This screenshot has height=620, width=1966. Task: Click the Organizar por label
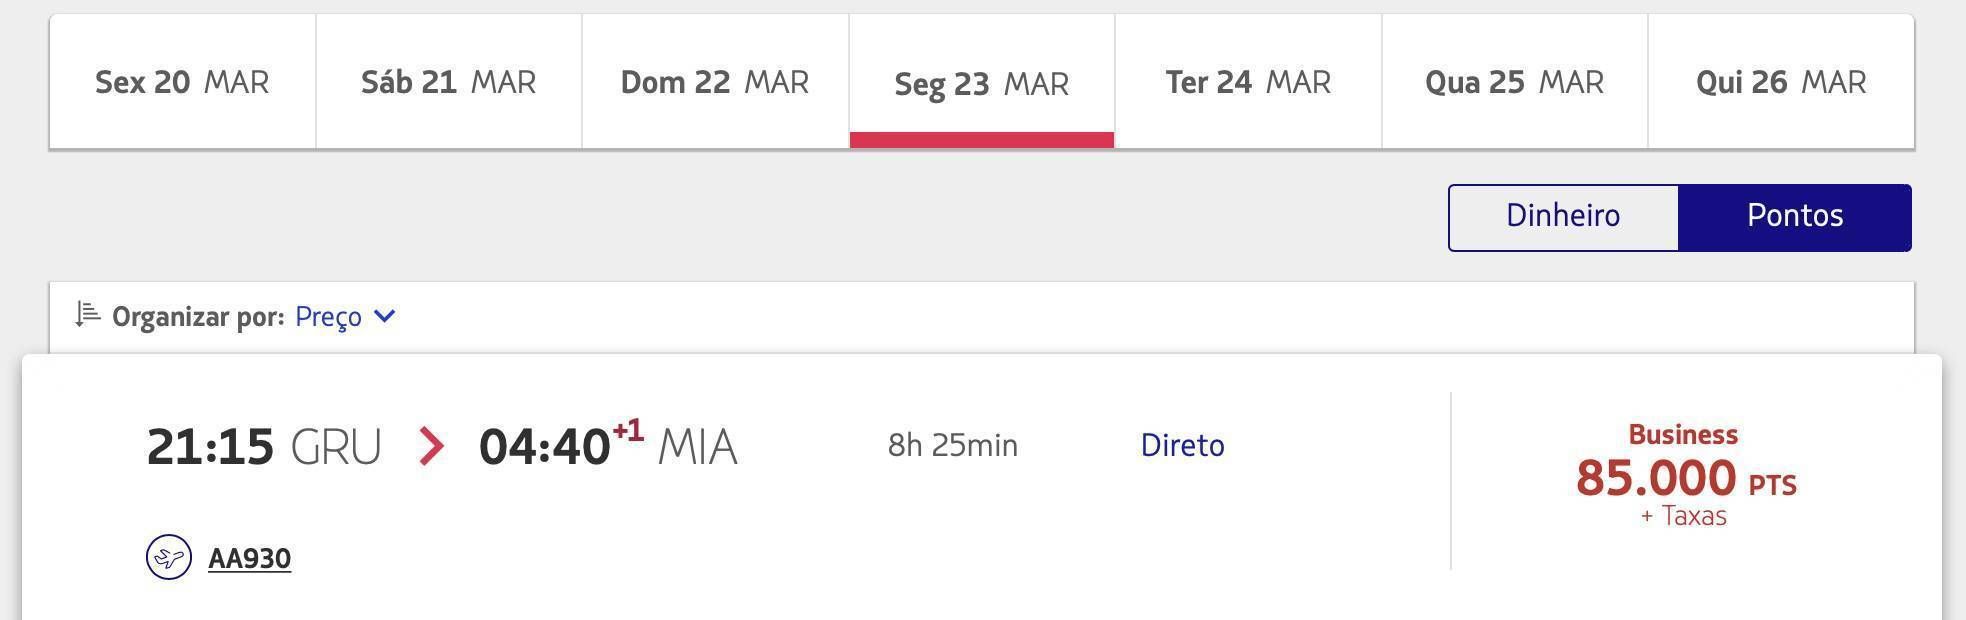tap(198, 317)
